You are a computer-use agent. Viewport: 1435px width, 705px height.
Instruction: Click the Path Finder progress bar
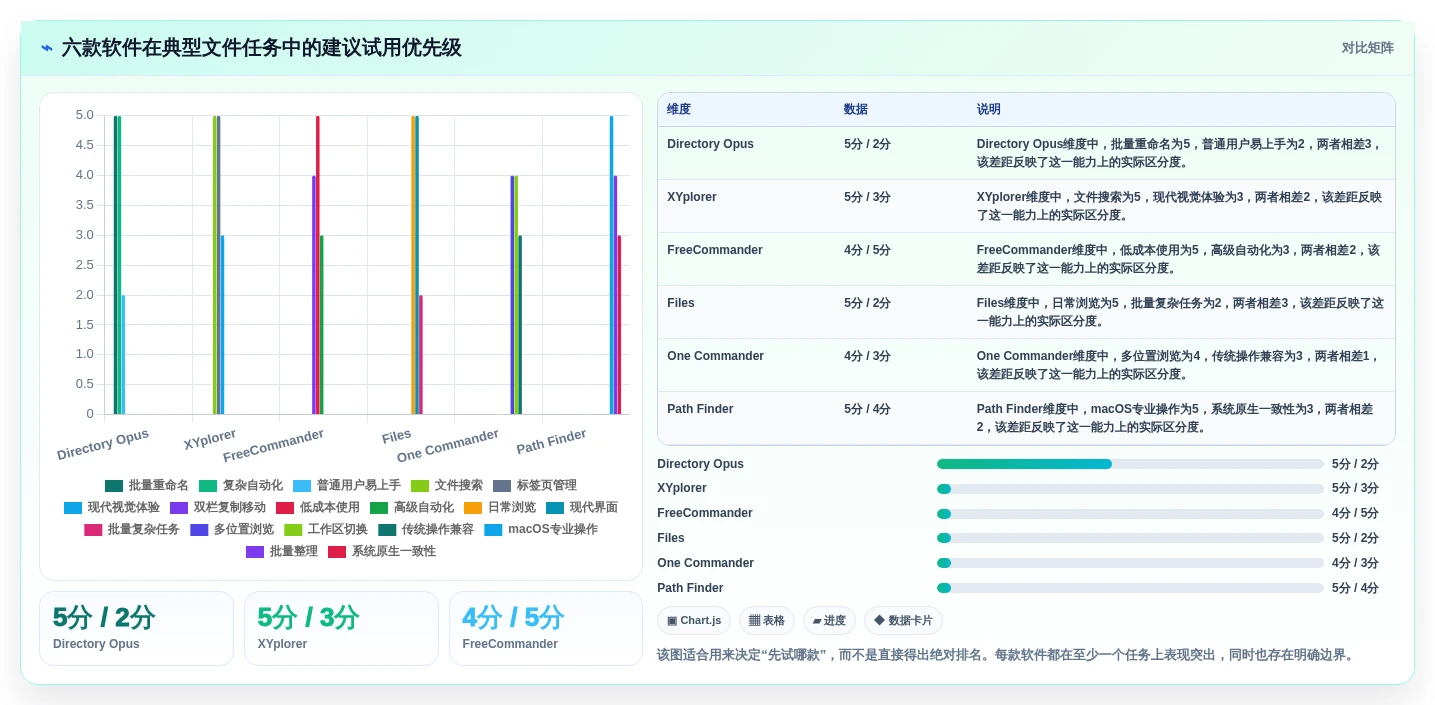pyautogui.click(x=1130, y=588)
